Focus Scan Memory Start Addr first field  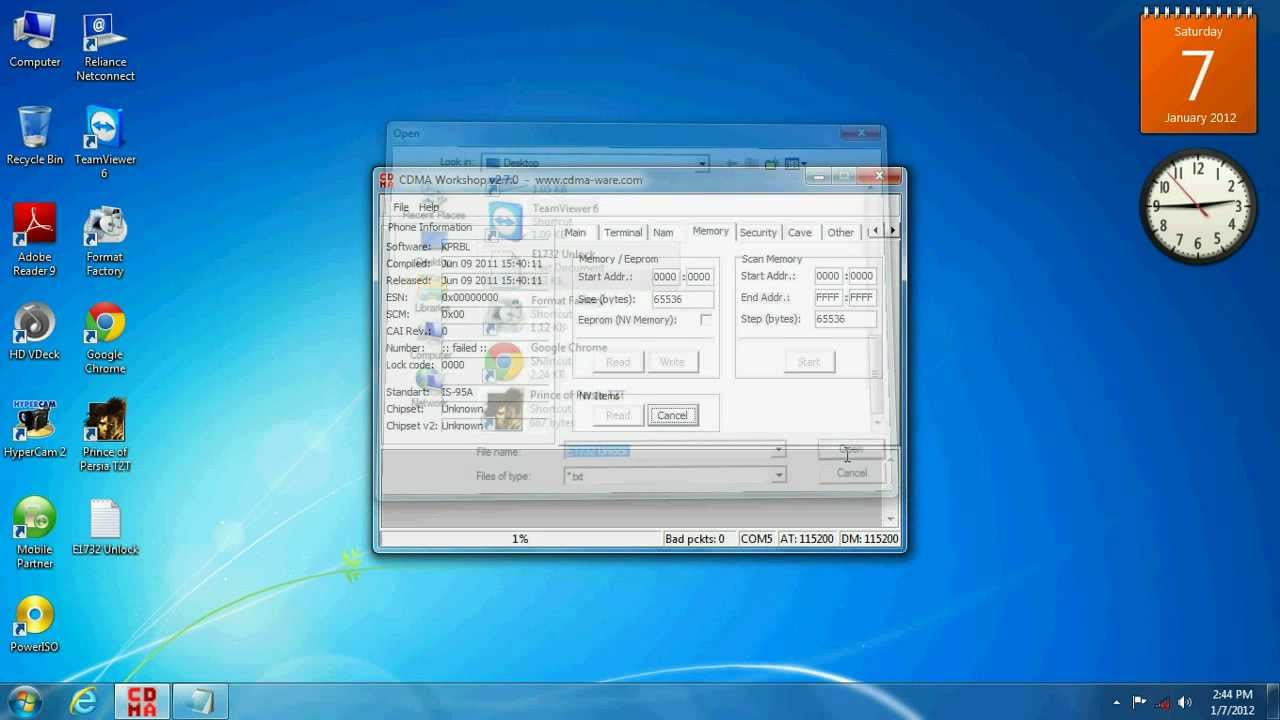[828, 276]
